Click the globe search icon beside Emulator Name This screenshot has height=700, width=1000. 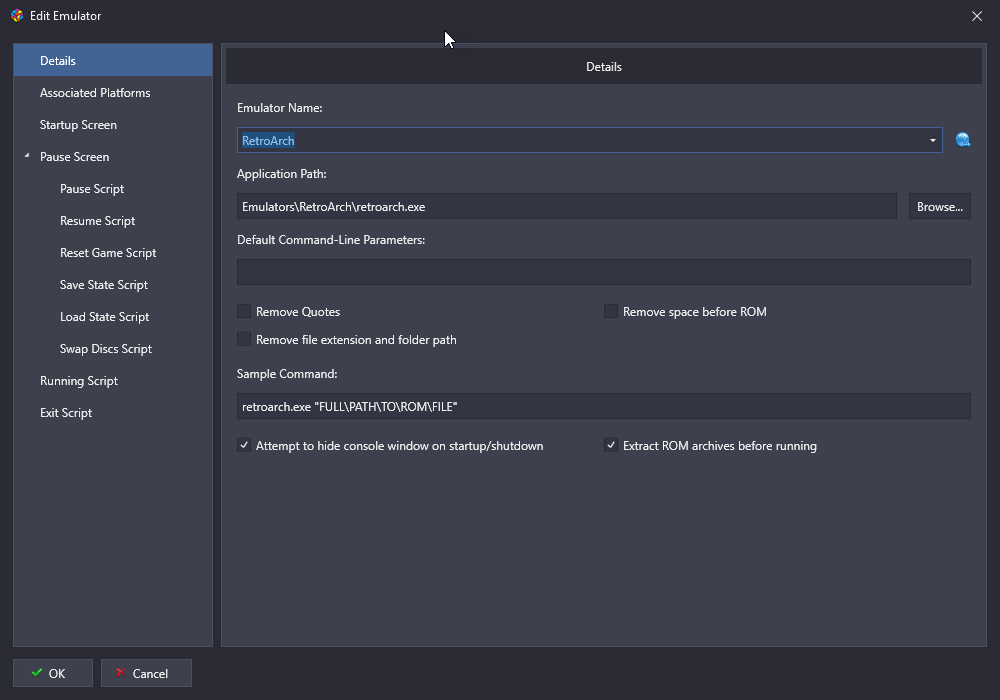click(x=962, y=140)
